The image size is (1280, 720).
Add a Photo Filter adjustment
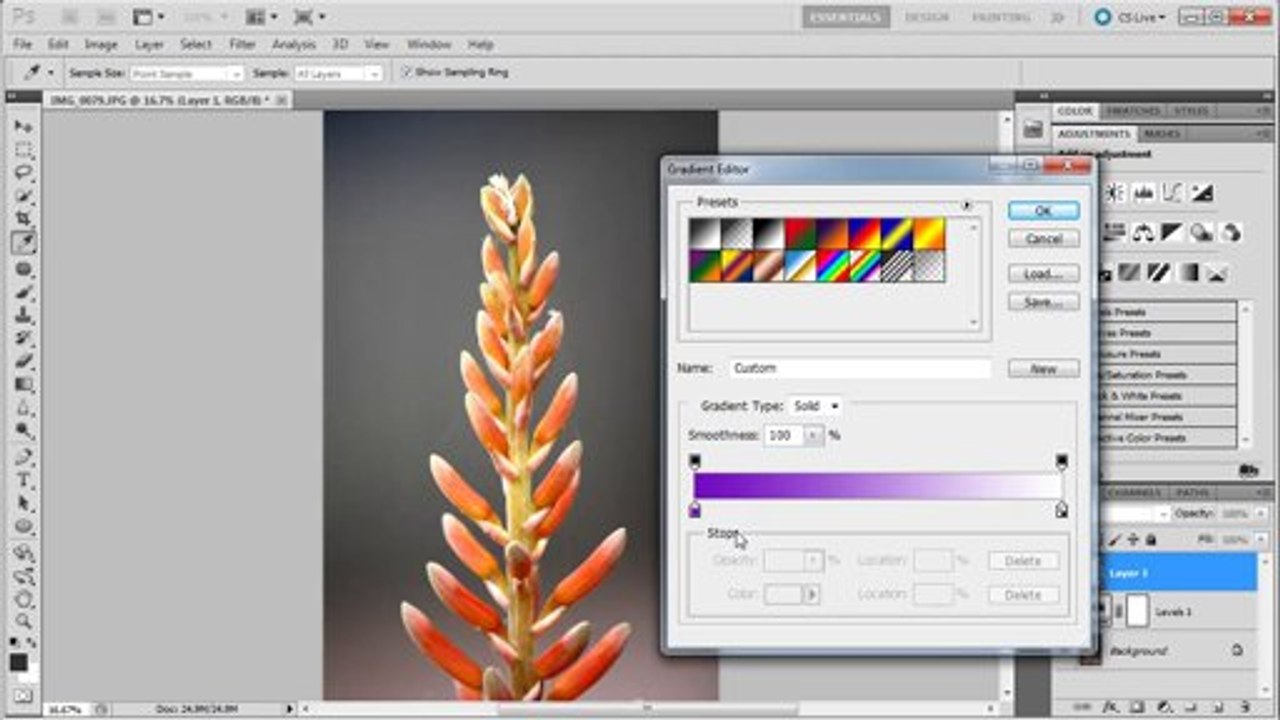1202,232
